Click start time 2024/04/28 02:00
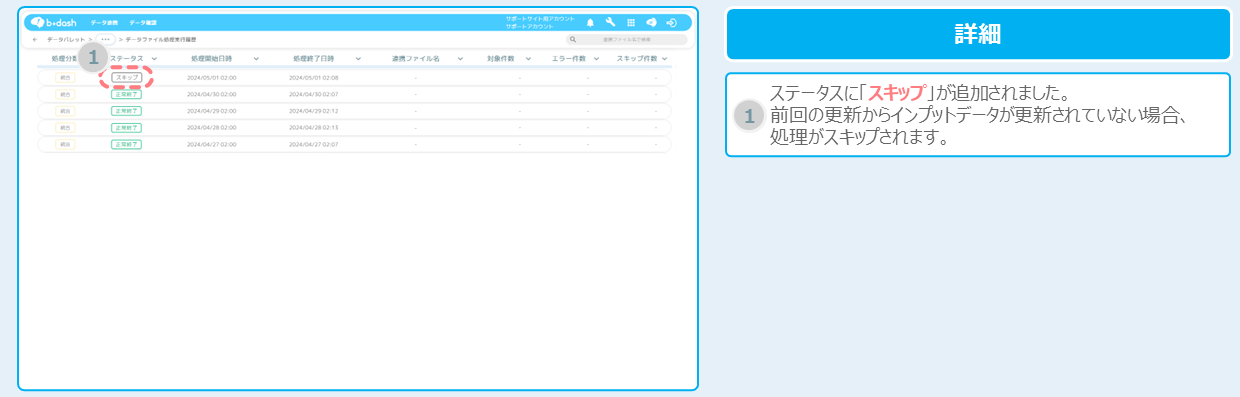The height and width of the screenshot is (397, 1240). tap(212, 128)
